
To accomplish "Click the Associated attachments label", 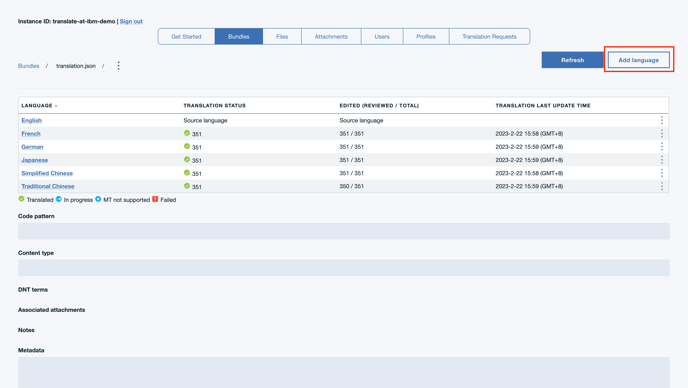I will pyautogui.click(x=51, y=310).
